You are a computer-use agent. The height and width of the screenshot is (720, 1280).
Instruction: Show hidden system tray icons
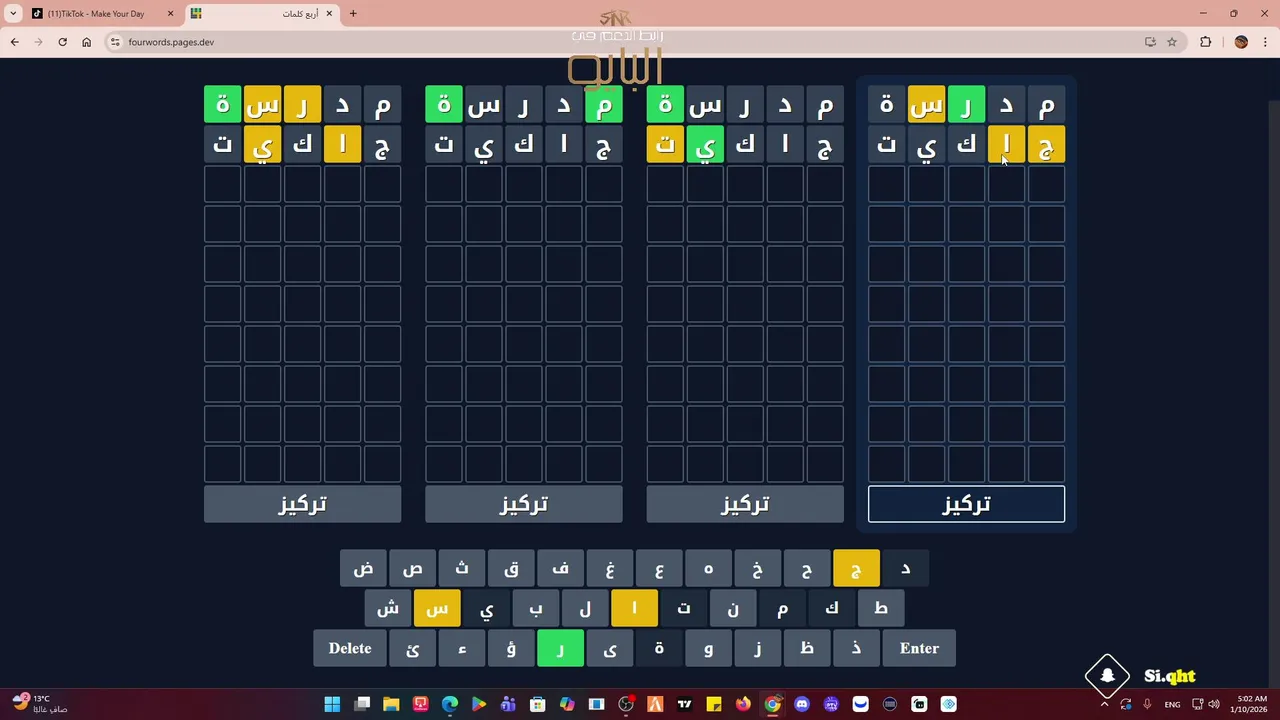point(1105,704)
